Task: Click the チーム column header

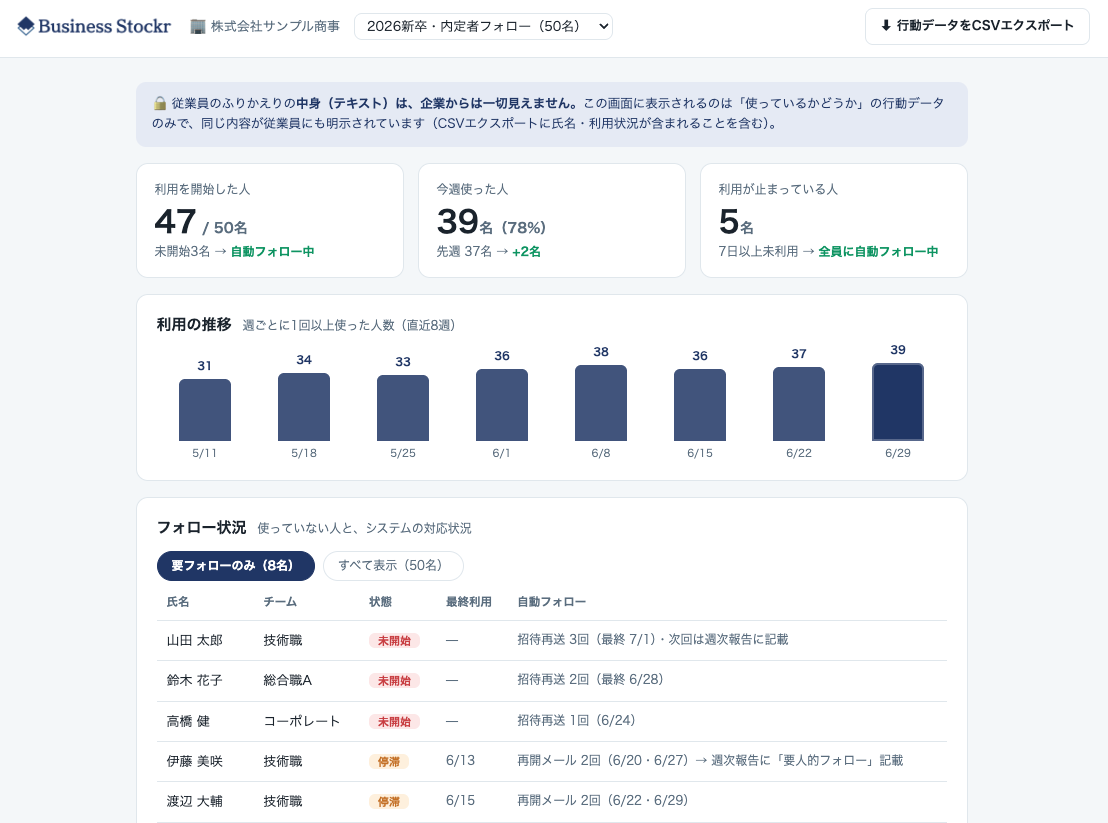Action: click(280, 602)
